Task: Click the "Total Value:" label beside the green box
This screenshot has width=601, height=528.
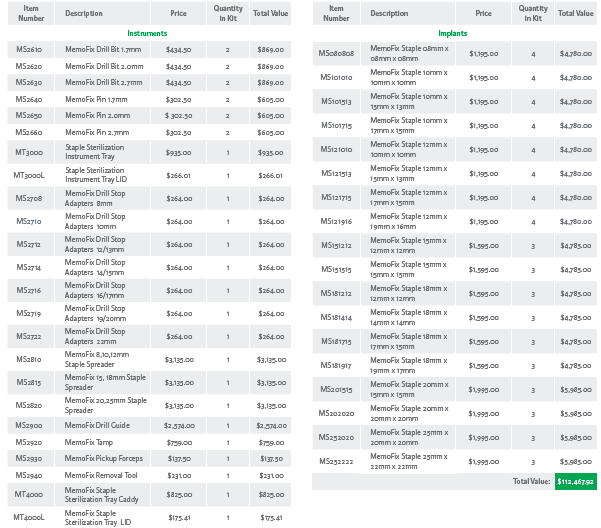Action: coord(531,481)
